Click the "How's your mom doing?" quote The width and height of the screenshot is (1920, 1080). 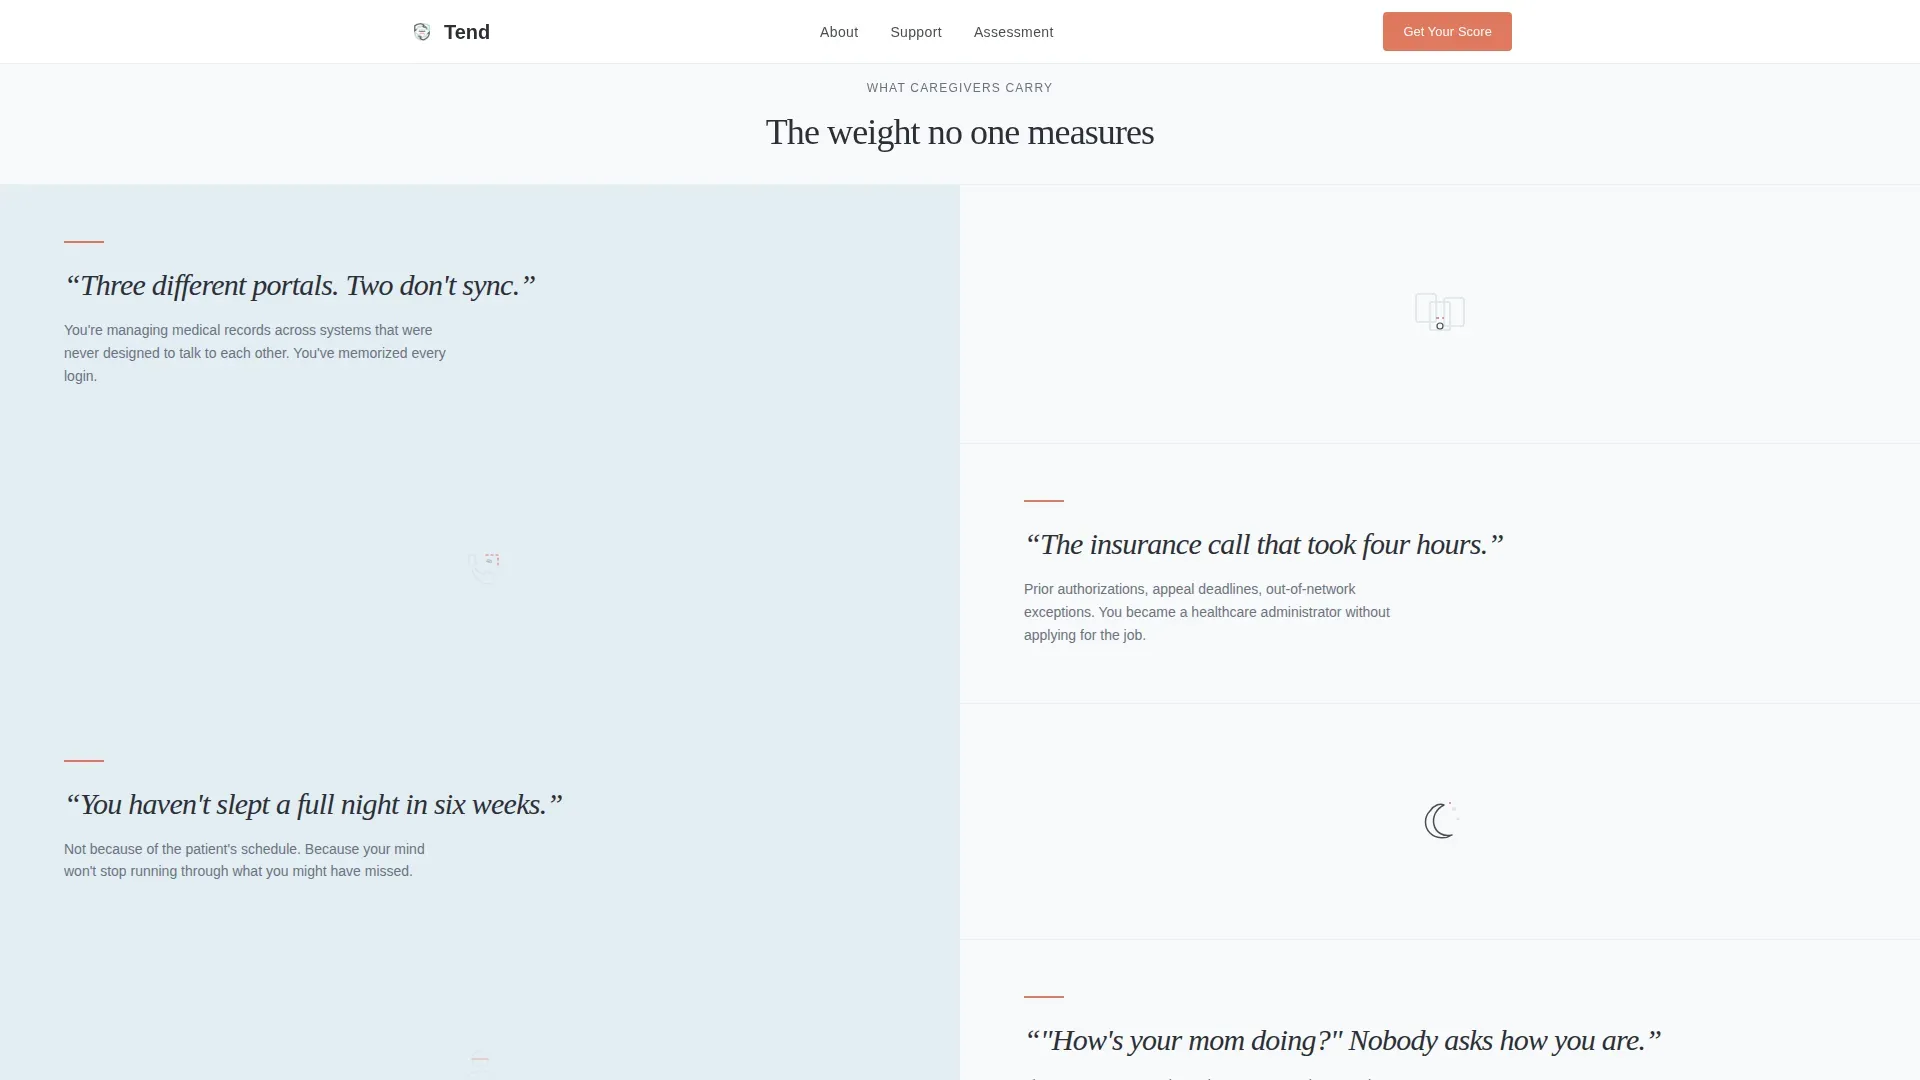tap(1343, 1041)
